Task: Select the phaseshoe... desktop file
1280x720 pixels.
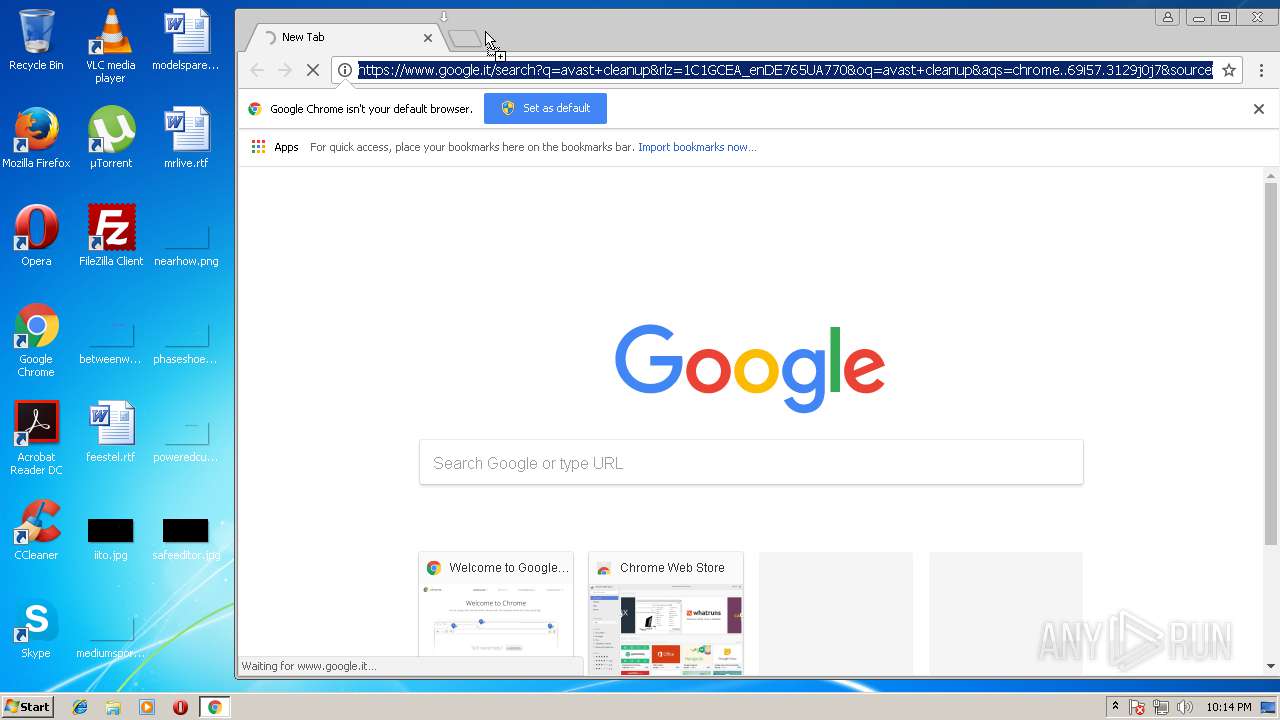Action: point(185,342)
